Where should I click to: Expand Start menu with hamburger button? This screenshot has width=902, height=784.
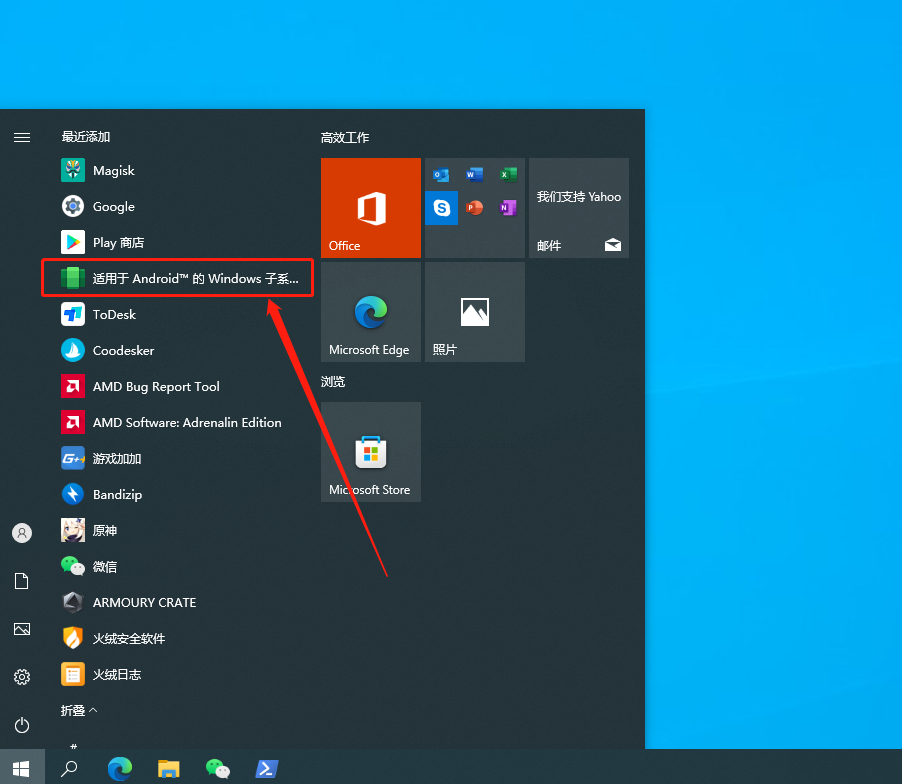(22, 137)
